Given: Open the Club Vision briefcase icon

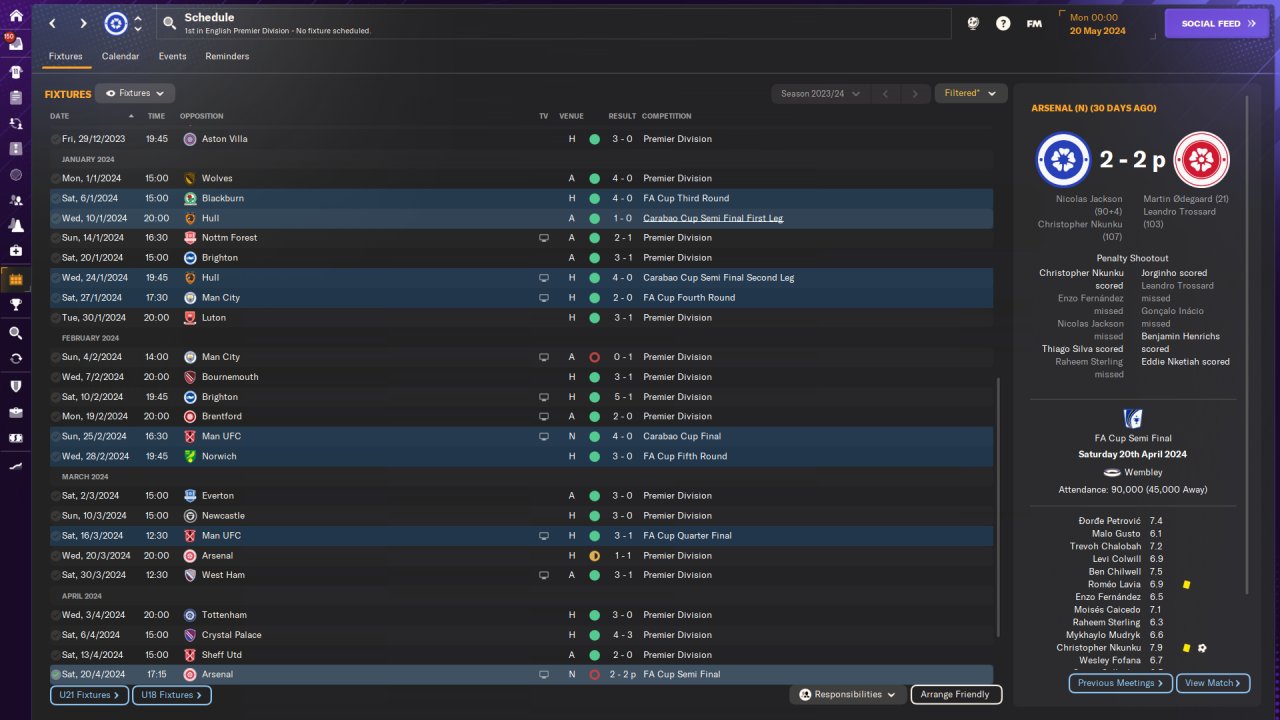Looking at the screenshot, I should tap(15, 412).
